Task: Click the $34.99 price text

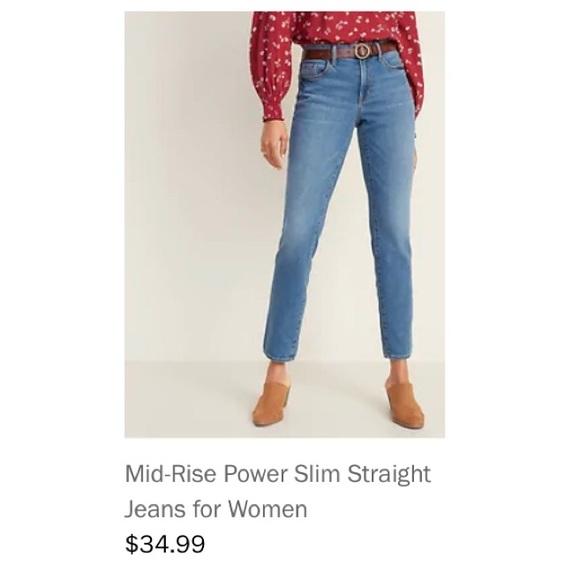Action: click(x=165, y=544)
